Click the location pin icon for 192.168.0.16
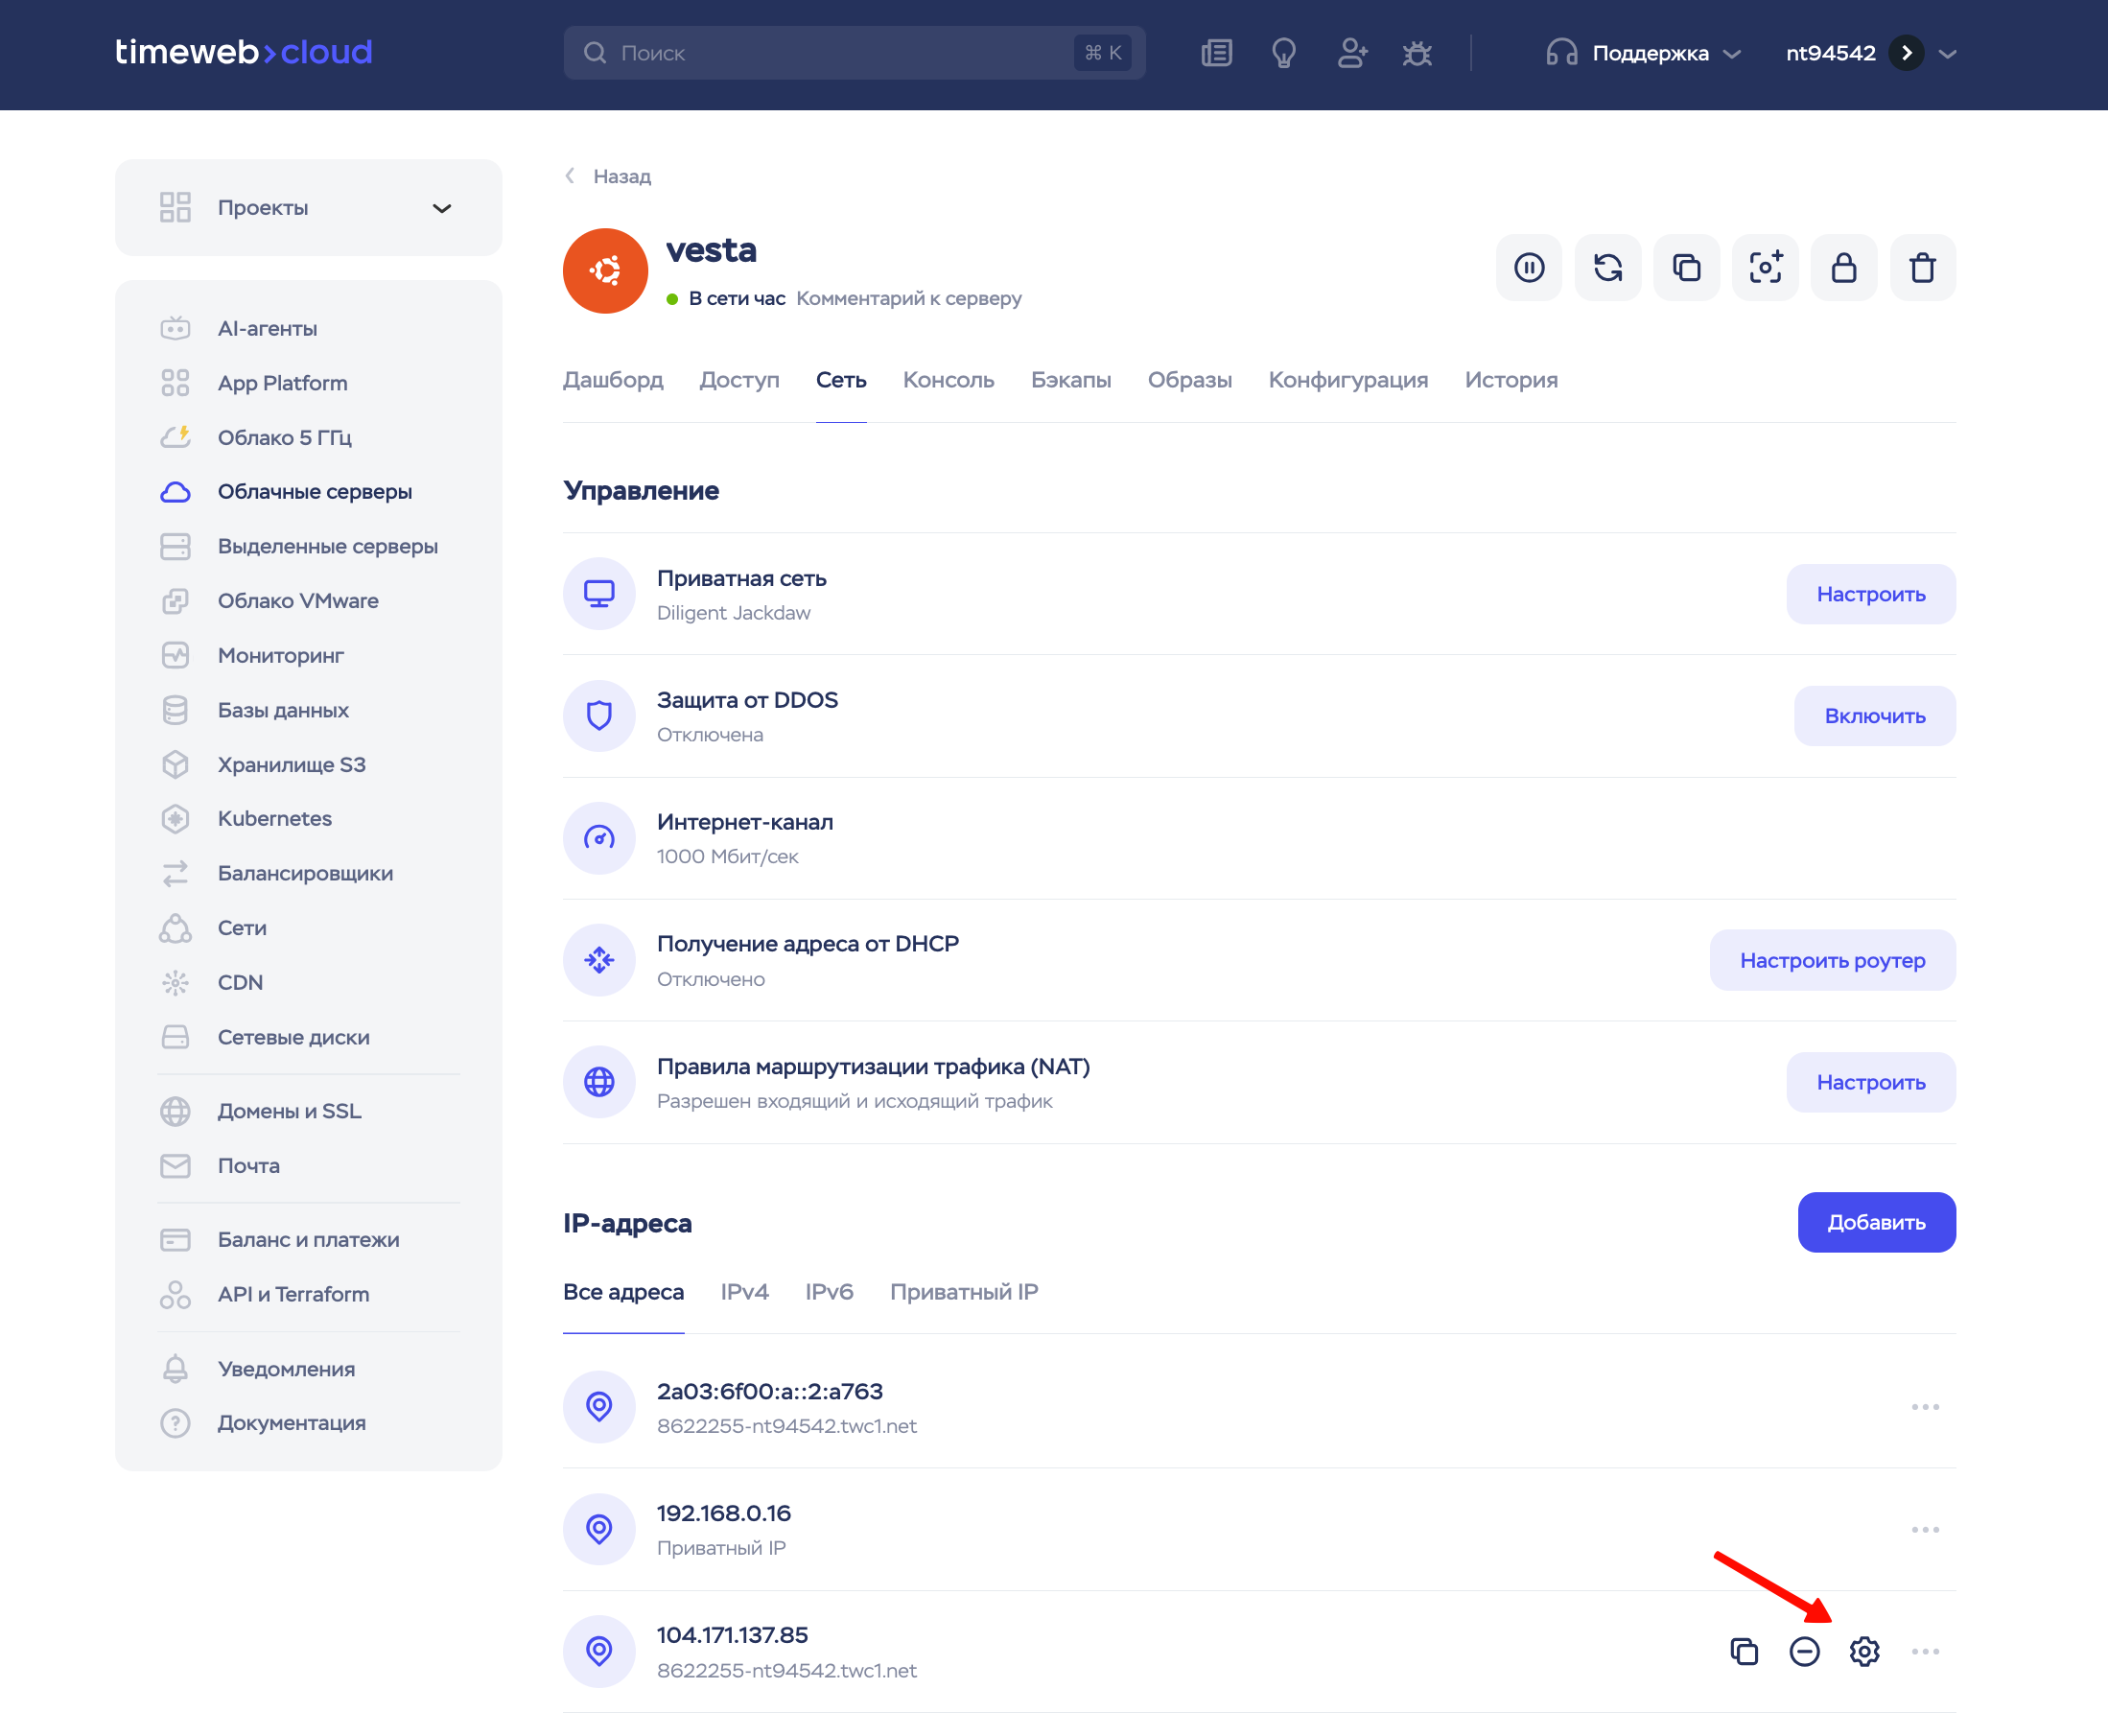This screenshot has width=2108, height=1736. pos(599,1529)
